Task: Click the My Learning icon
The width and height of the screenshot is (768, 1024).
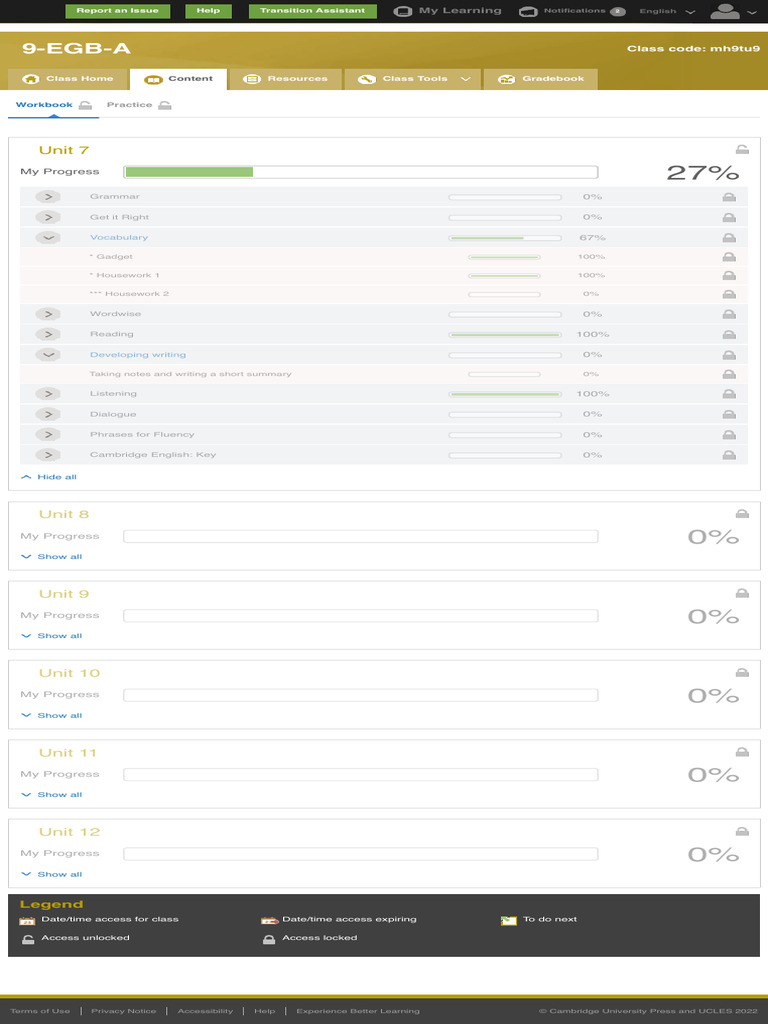Action: point(403,12)
